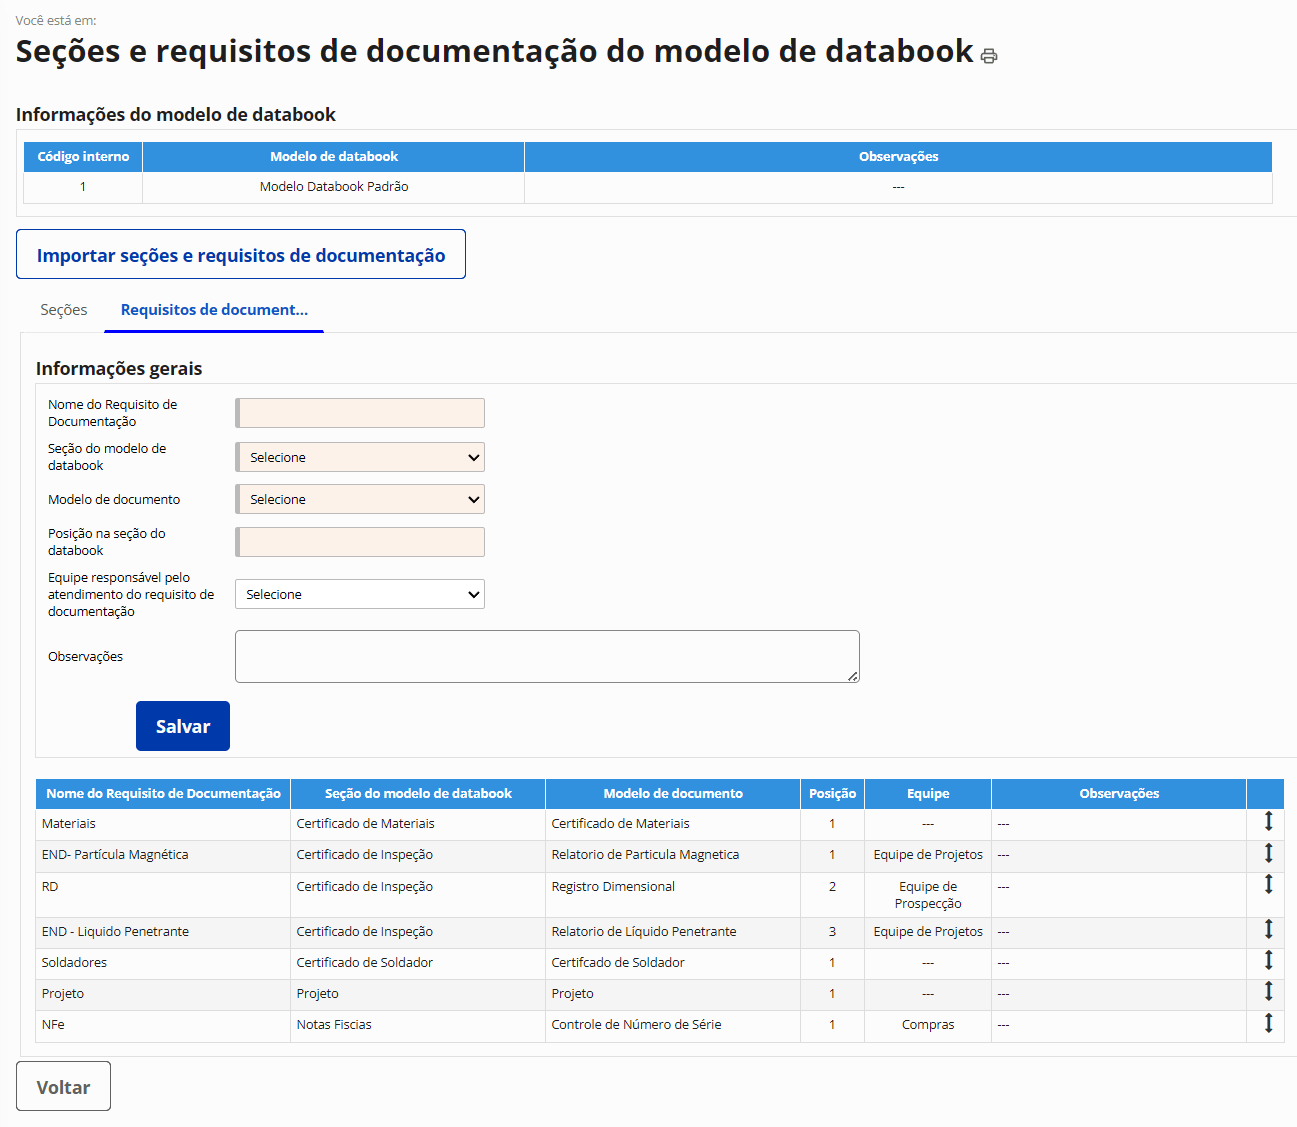The width and height of the screenshot is (1297, 1127).
Task: Open the Seção do modelo de databook dropdown
Action: [x=361, y=457]
